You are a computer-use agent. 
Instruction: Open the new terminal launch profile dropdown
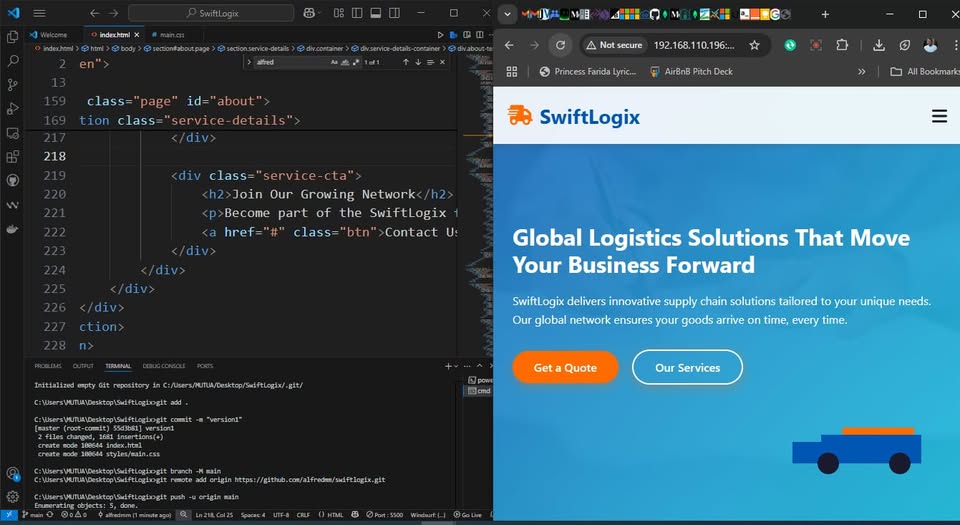tap(456, 366)
